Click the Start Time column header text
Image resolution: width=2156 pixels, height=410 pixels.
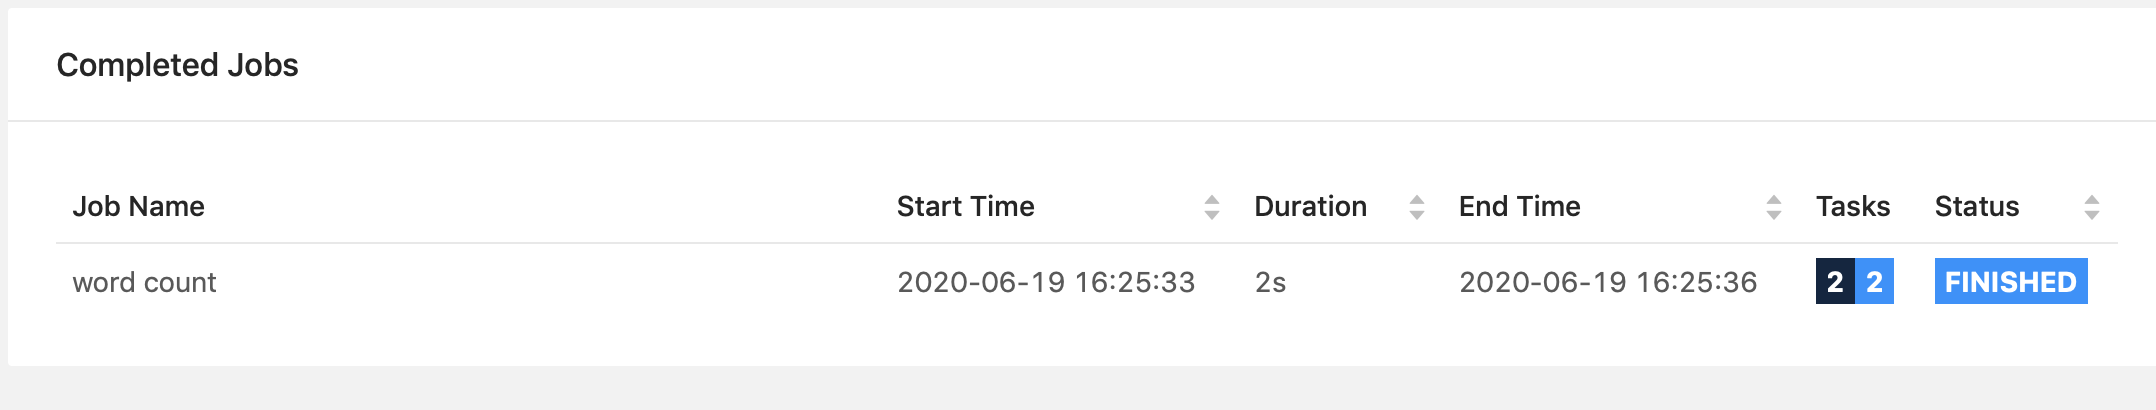pos(965,207)
